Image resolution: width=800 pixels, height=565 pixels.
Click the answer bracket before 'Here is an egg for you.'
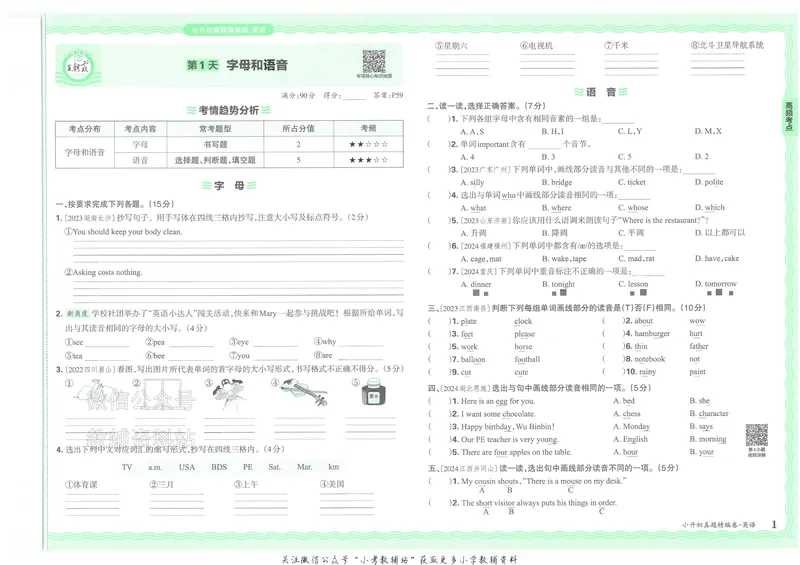(x=440, y=401)
